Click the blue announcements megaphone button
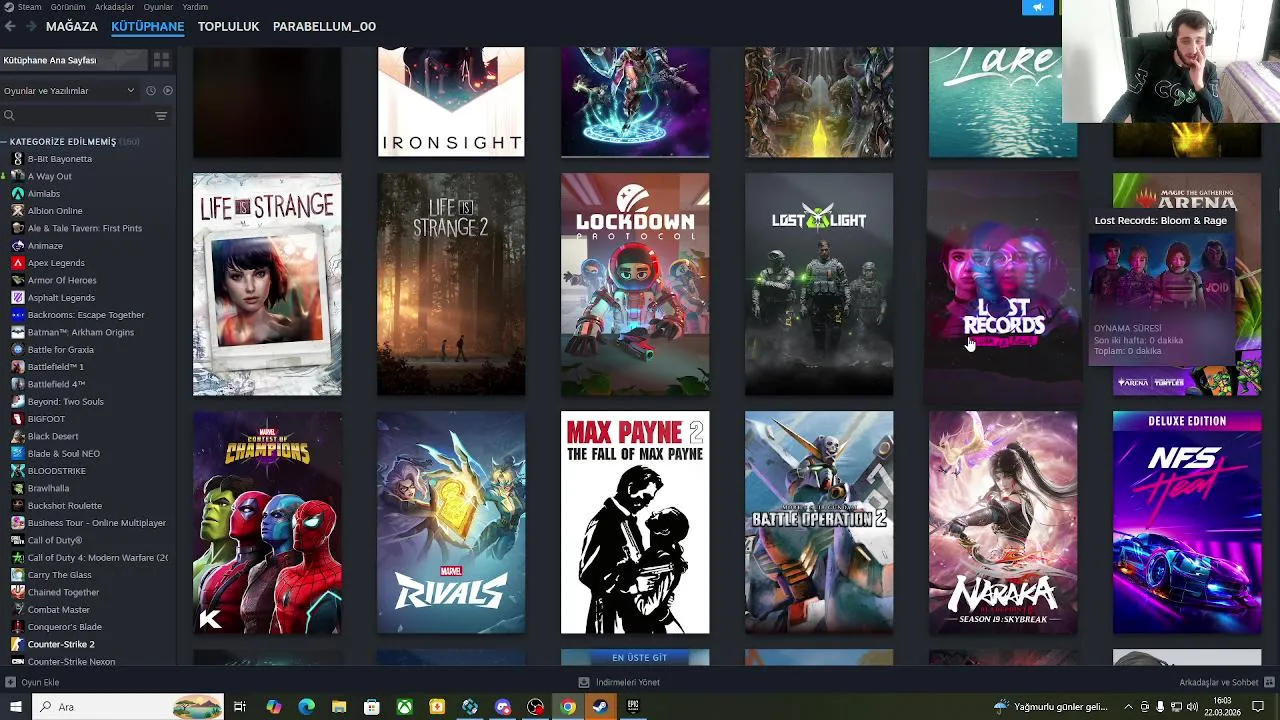 [1037, 7]
